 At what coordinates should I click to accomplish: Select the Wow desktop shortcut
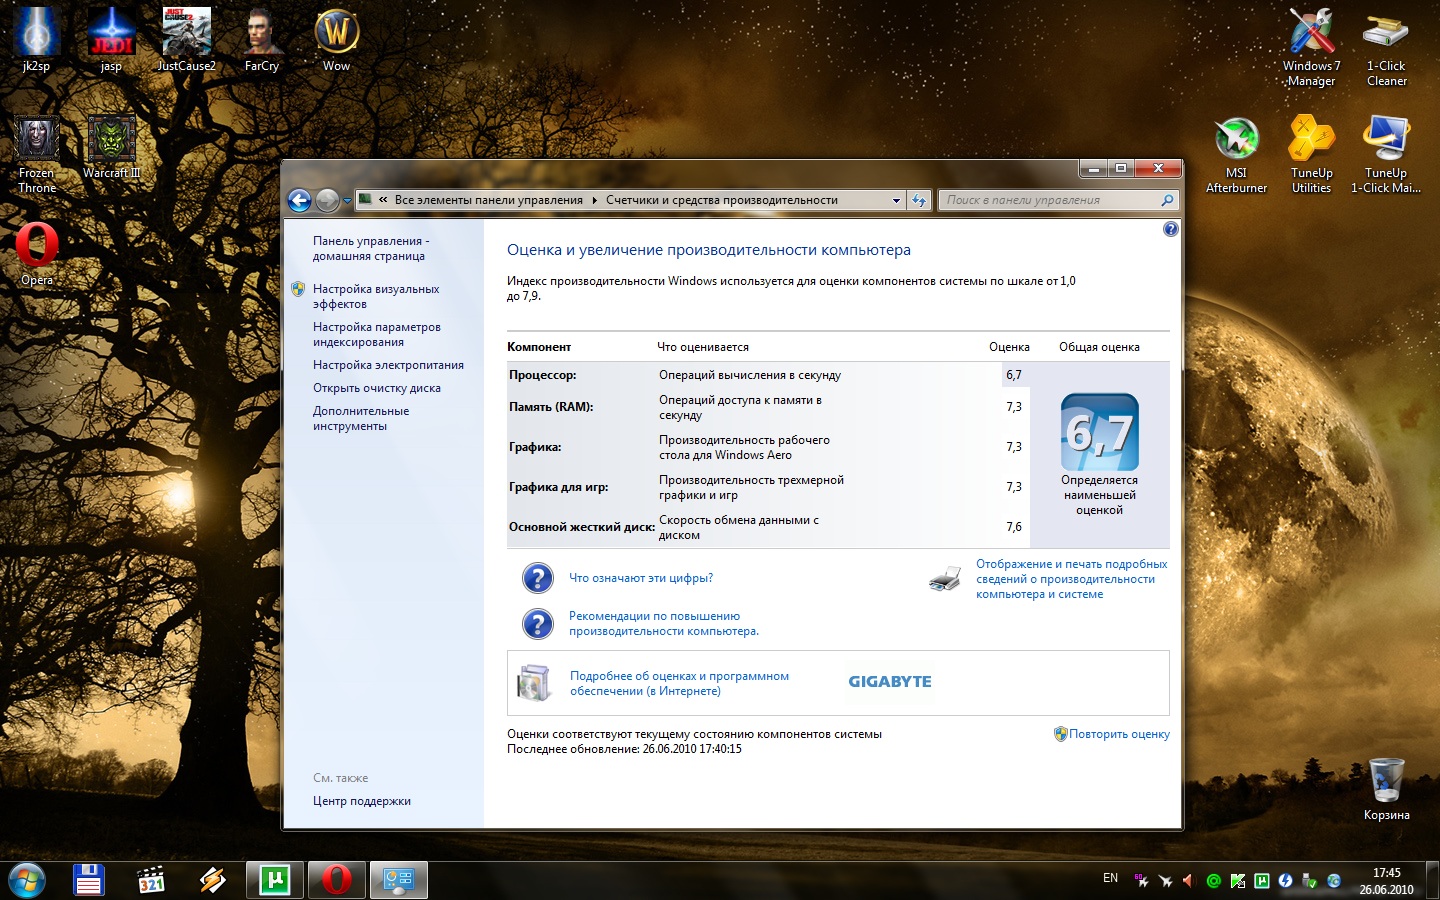pyautogui.click(x=337, y=41)
